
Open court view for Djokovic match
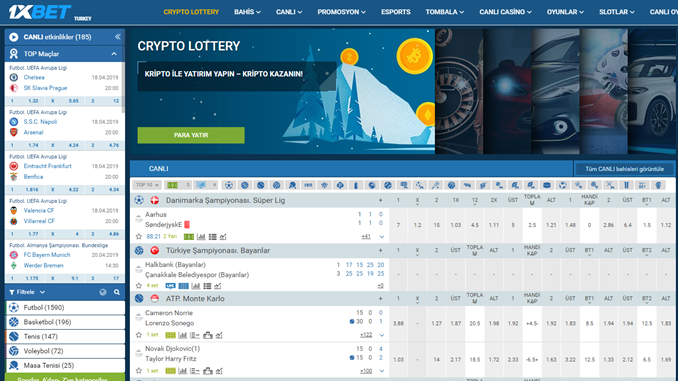point(170,371)
